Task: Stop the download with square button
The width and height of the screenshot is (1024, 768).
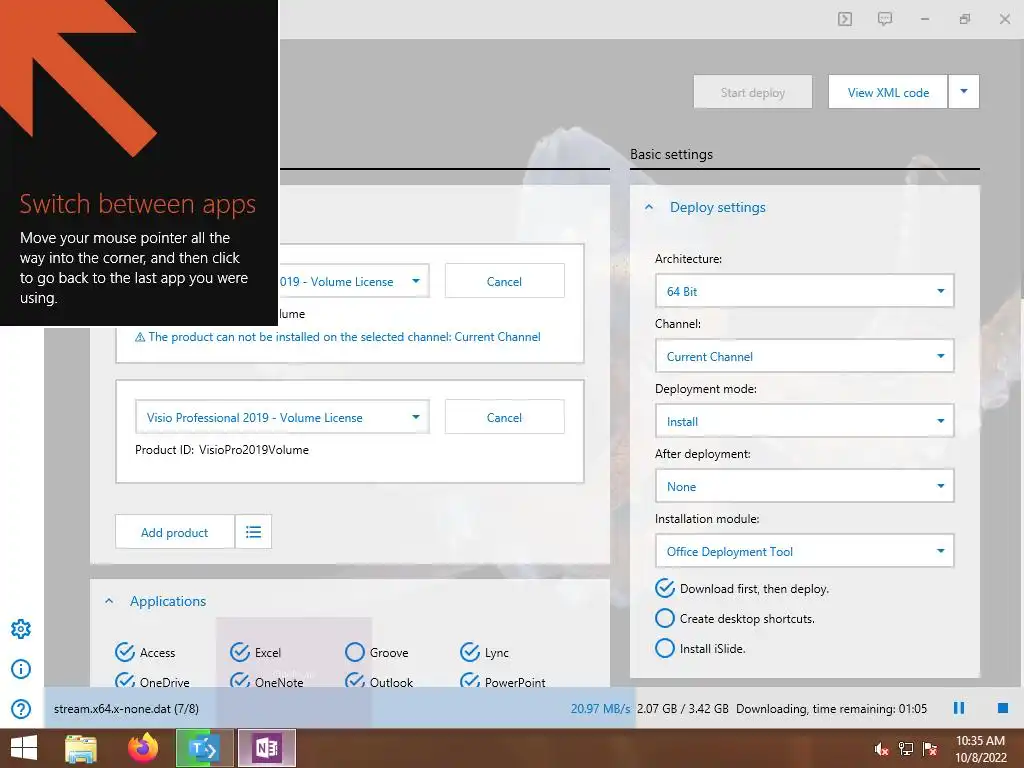Action: (1003, 708)
